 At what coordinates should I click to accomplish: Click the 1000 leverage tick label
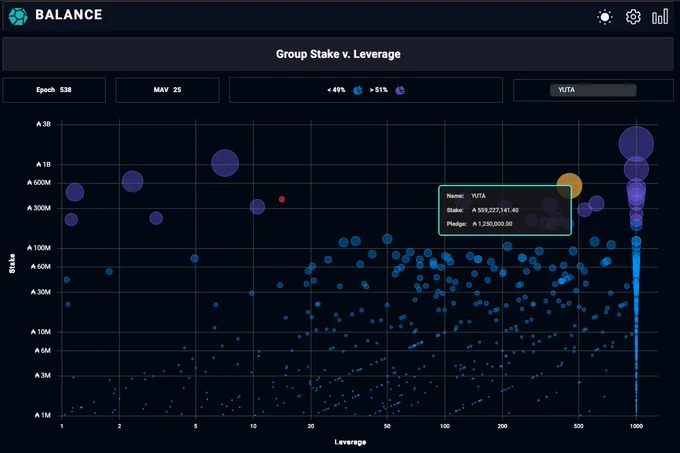[x=636, y=426]
